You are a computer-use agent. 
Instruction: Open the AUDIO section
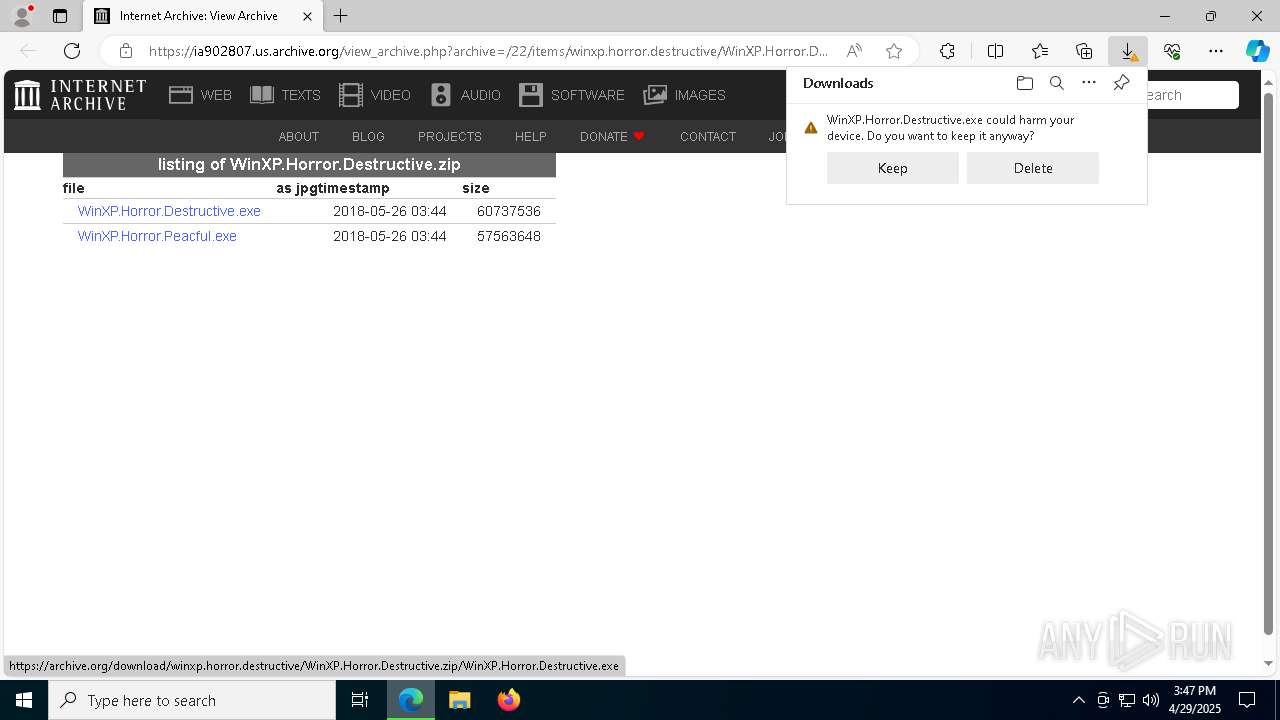465,95
